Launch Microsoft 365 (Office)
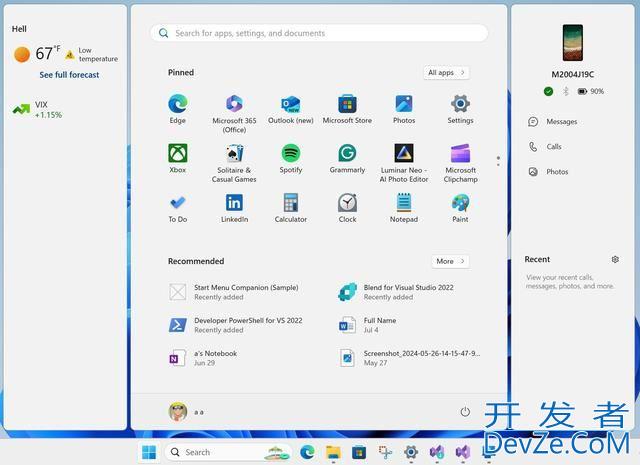640x465 pixels. [234, 113]
